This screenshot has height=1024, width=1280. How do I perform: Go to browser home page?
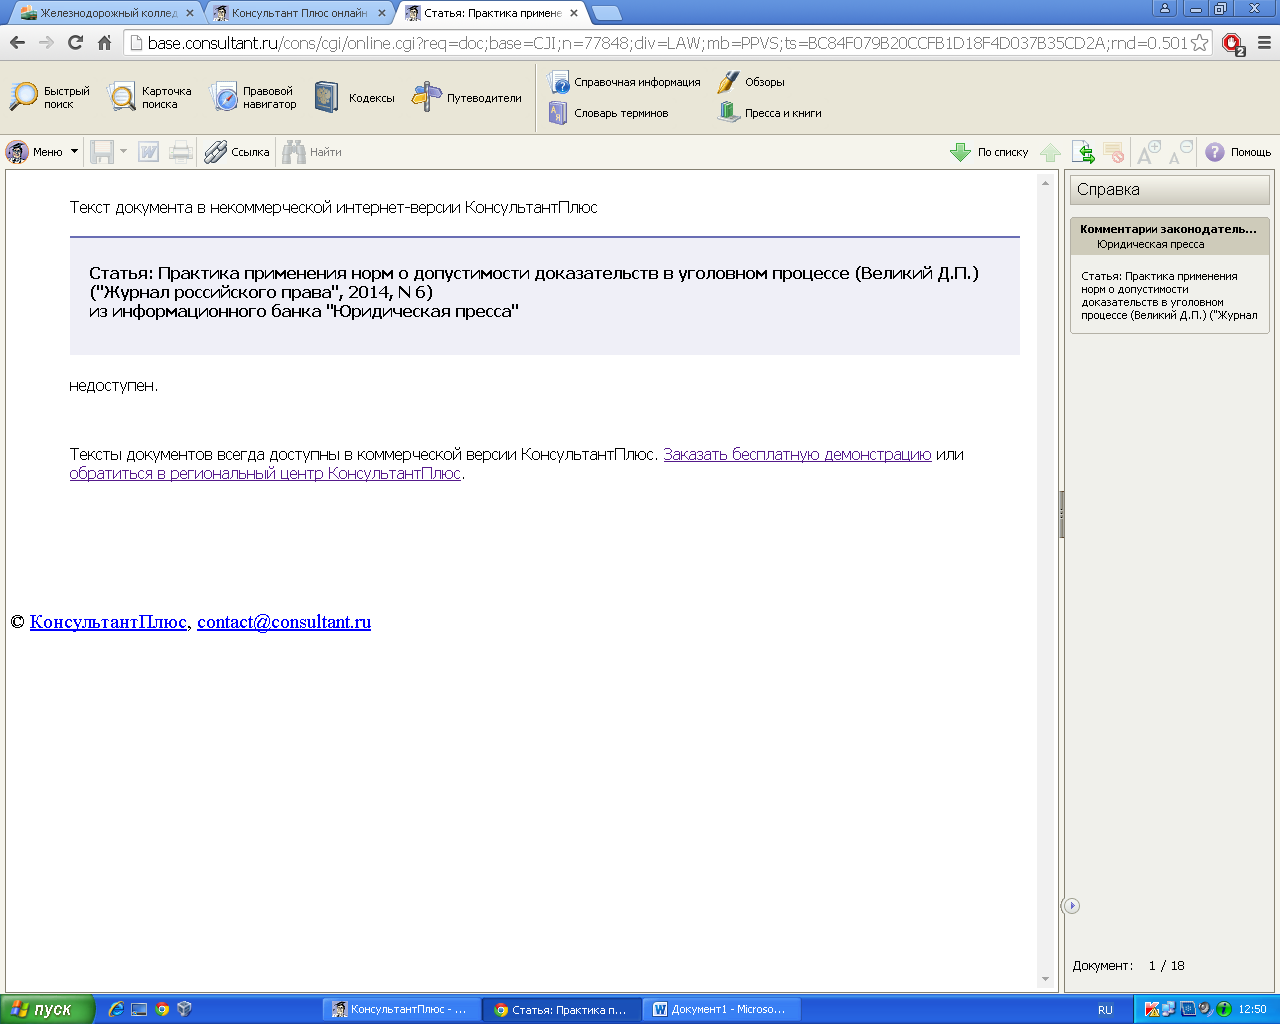pyautogui.click(x=104, y=43)
